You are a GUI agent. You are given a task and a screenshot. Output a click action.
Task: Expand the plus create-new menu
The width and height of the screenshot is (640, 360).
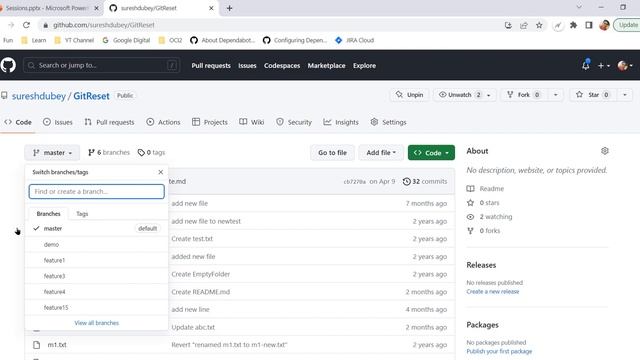[604, 65]
